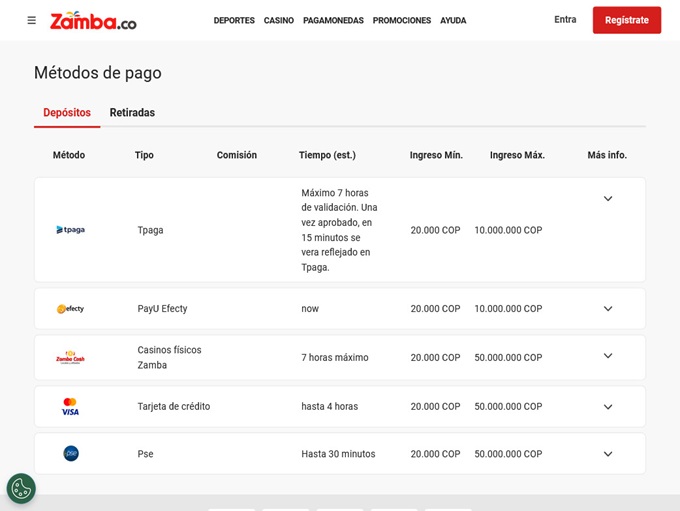
Task: Click the Zamba Cash logo
Action: tap(70, 357)
